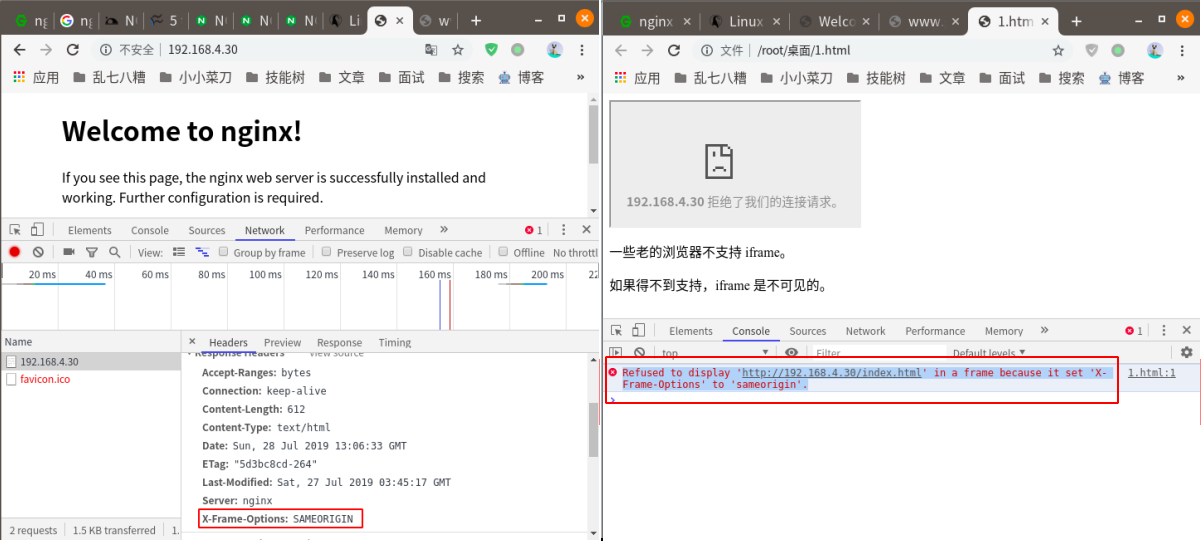Open a new tab in left browser

[475, 20]
